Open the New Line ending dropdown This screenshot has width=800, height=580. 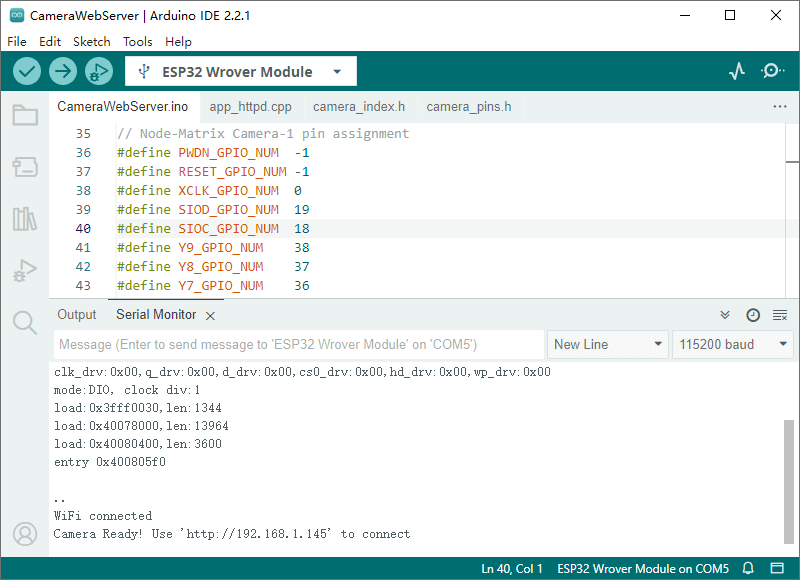(x=608, y=344)
